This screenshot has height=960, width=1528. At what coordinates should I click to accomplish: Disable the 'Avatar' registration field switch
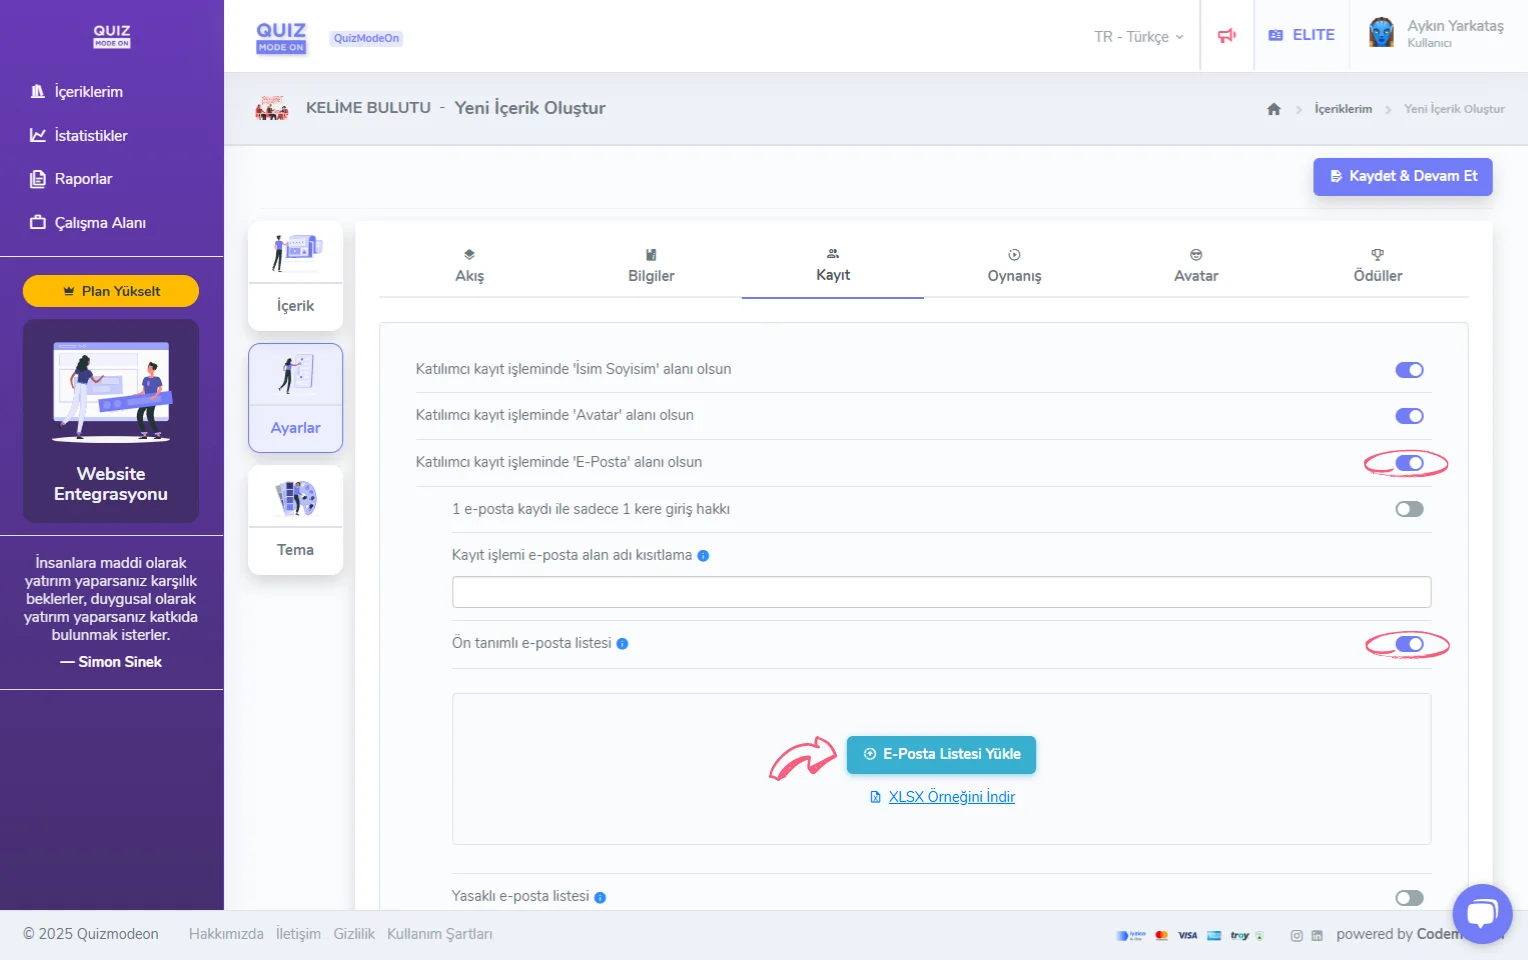pos(1409,416)
